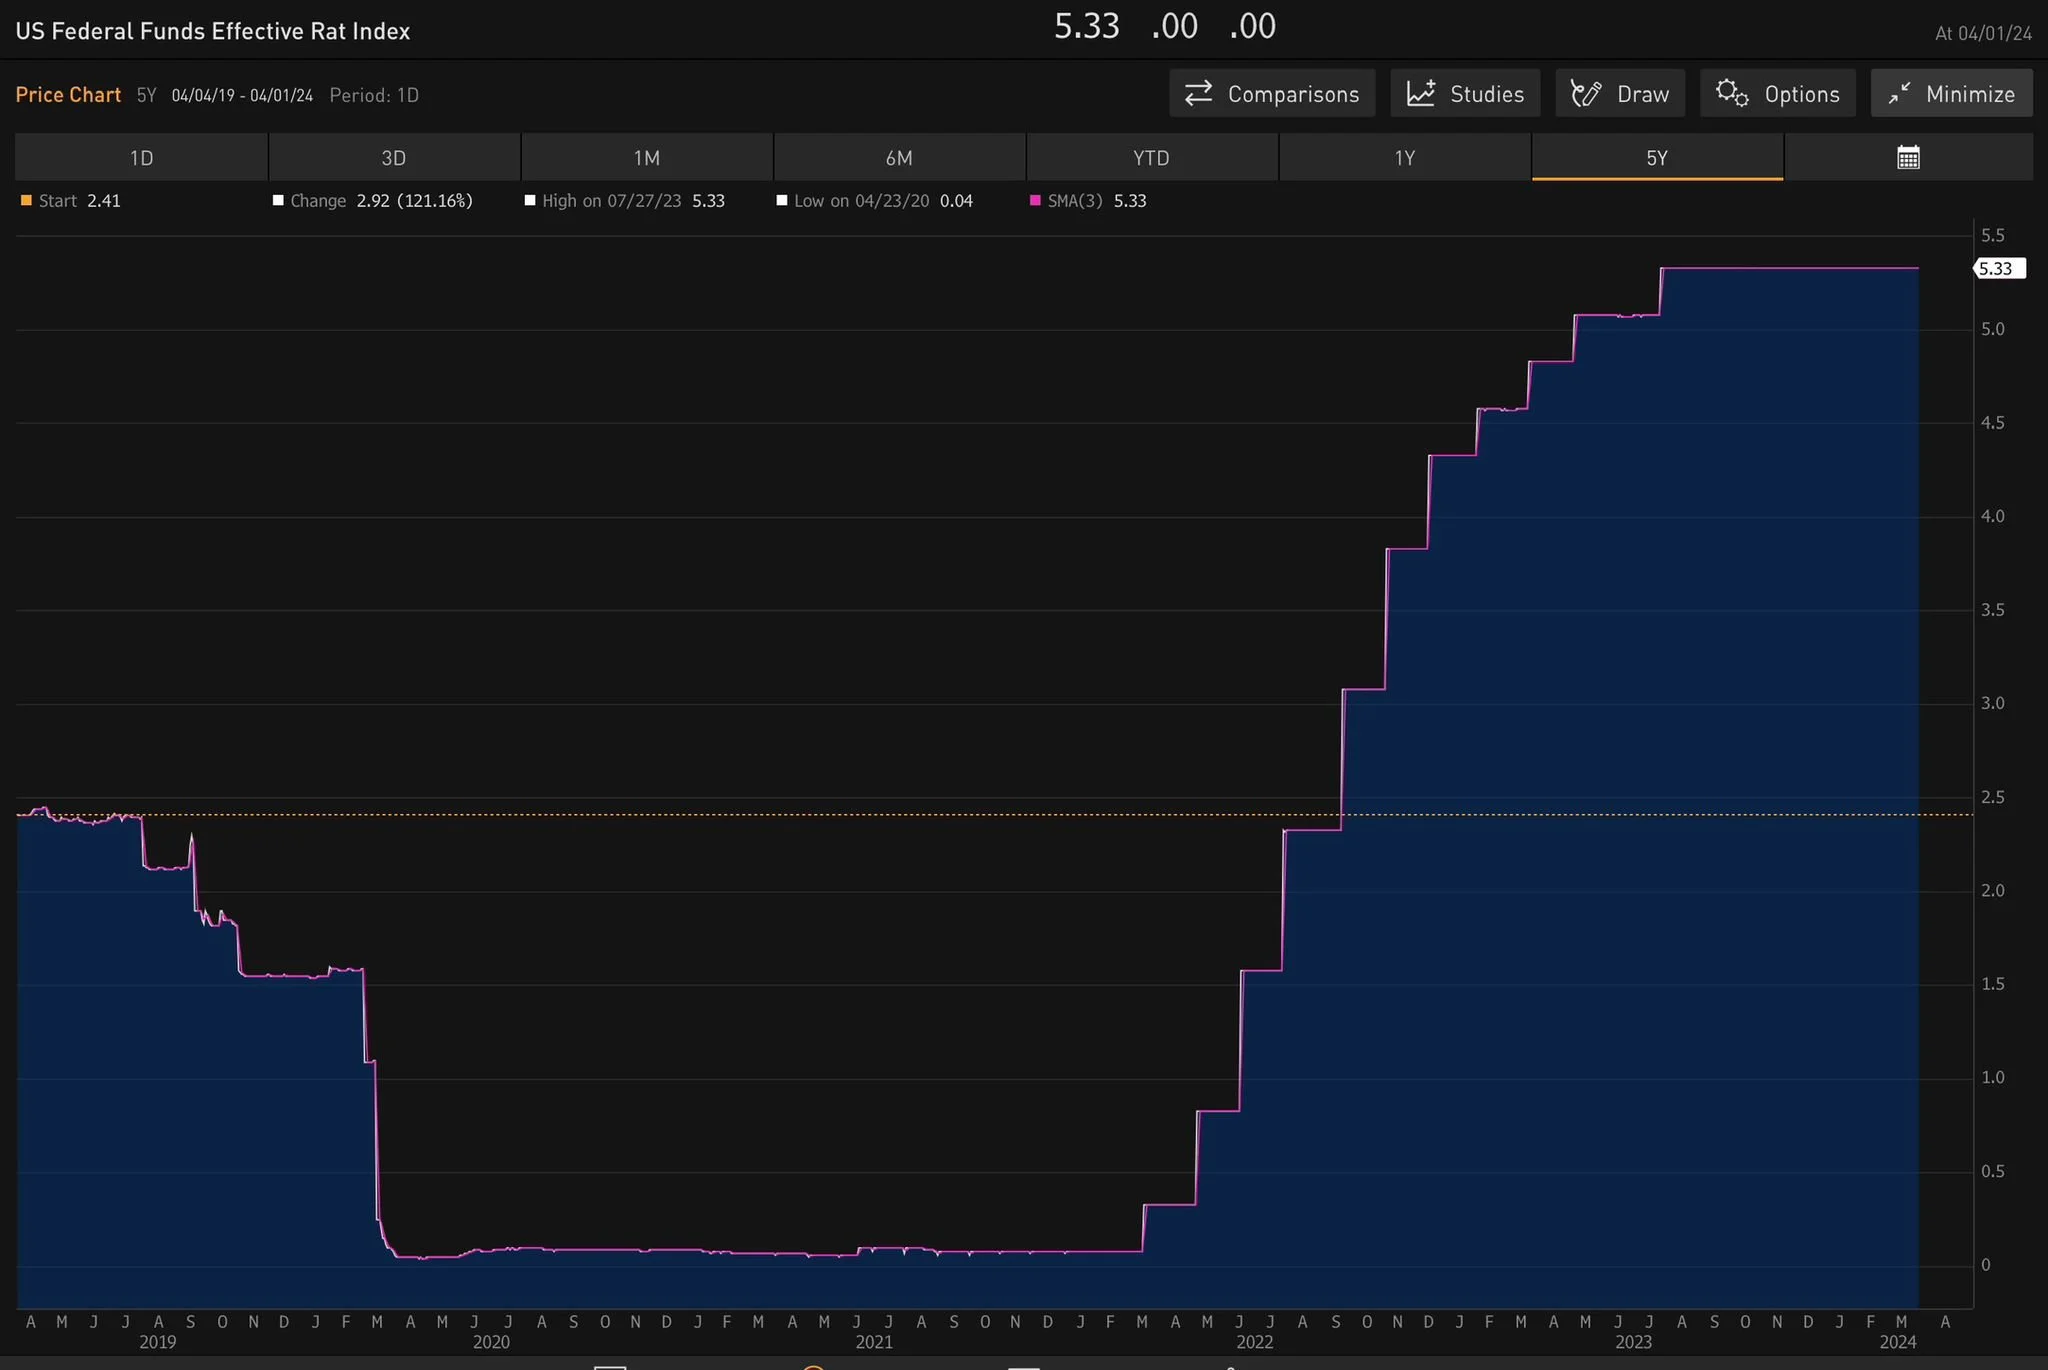
Task: Open the Comparisons tool
Action: coord(1272,94)
